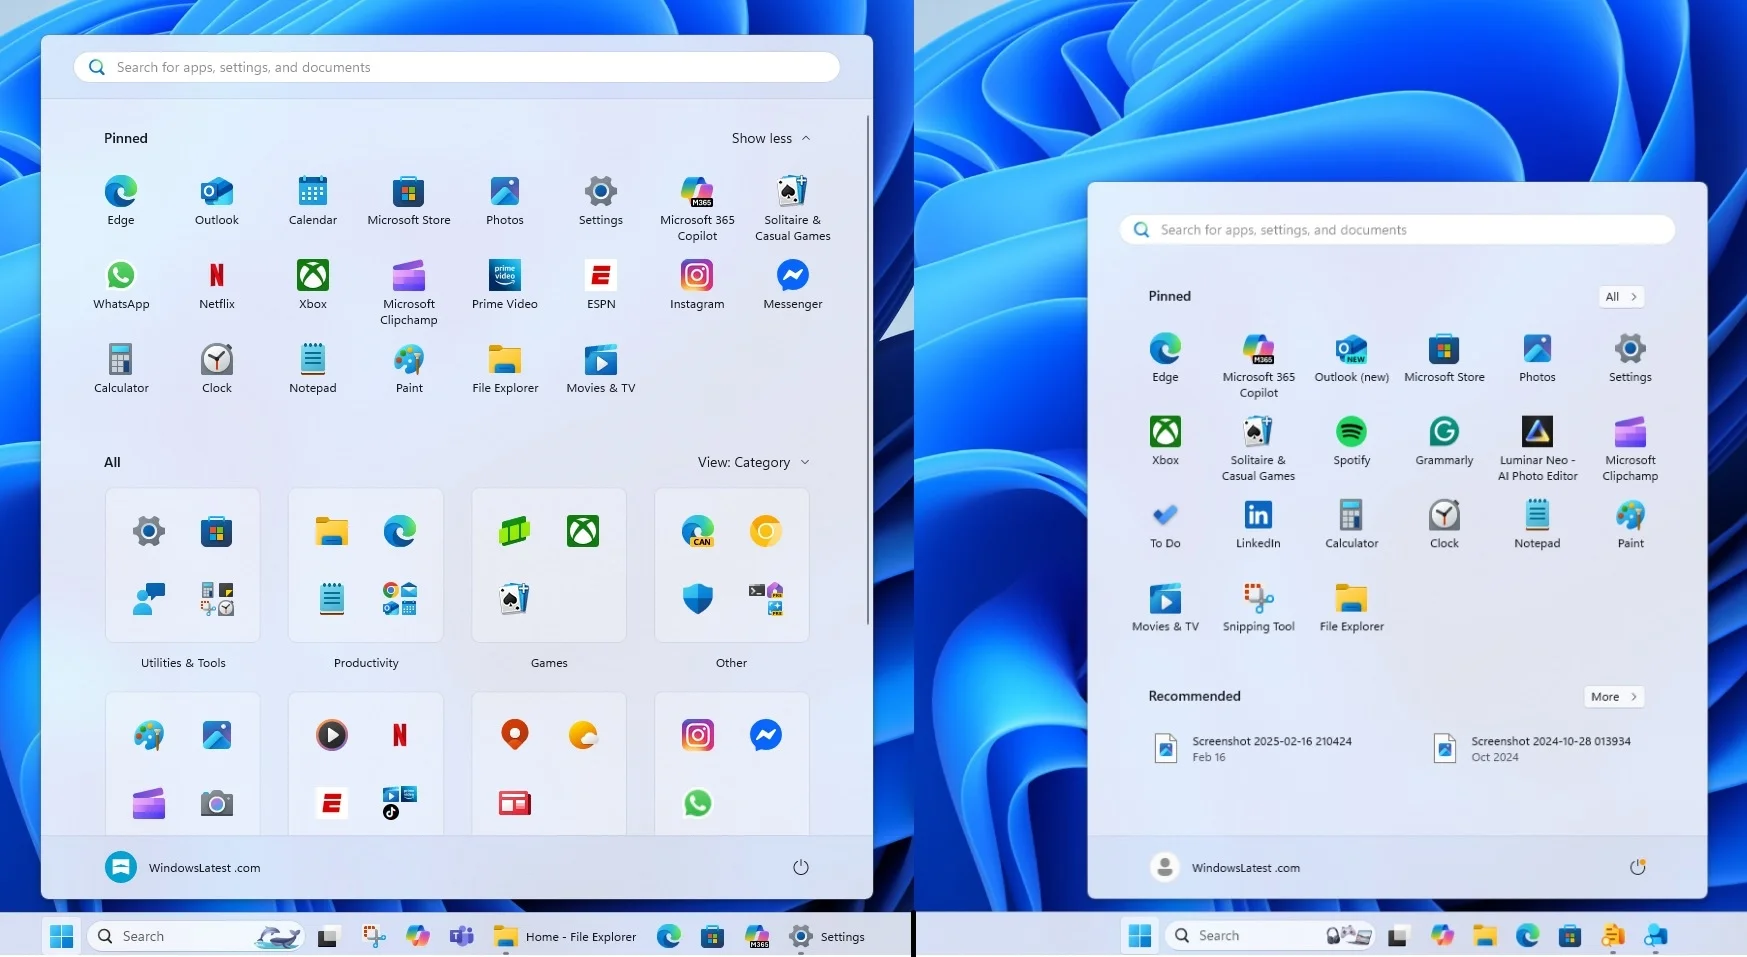The width and height of the screenshot is (1747, 957).
Task: Open the Utilities & Tools category folder
Action: 183,565
